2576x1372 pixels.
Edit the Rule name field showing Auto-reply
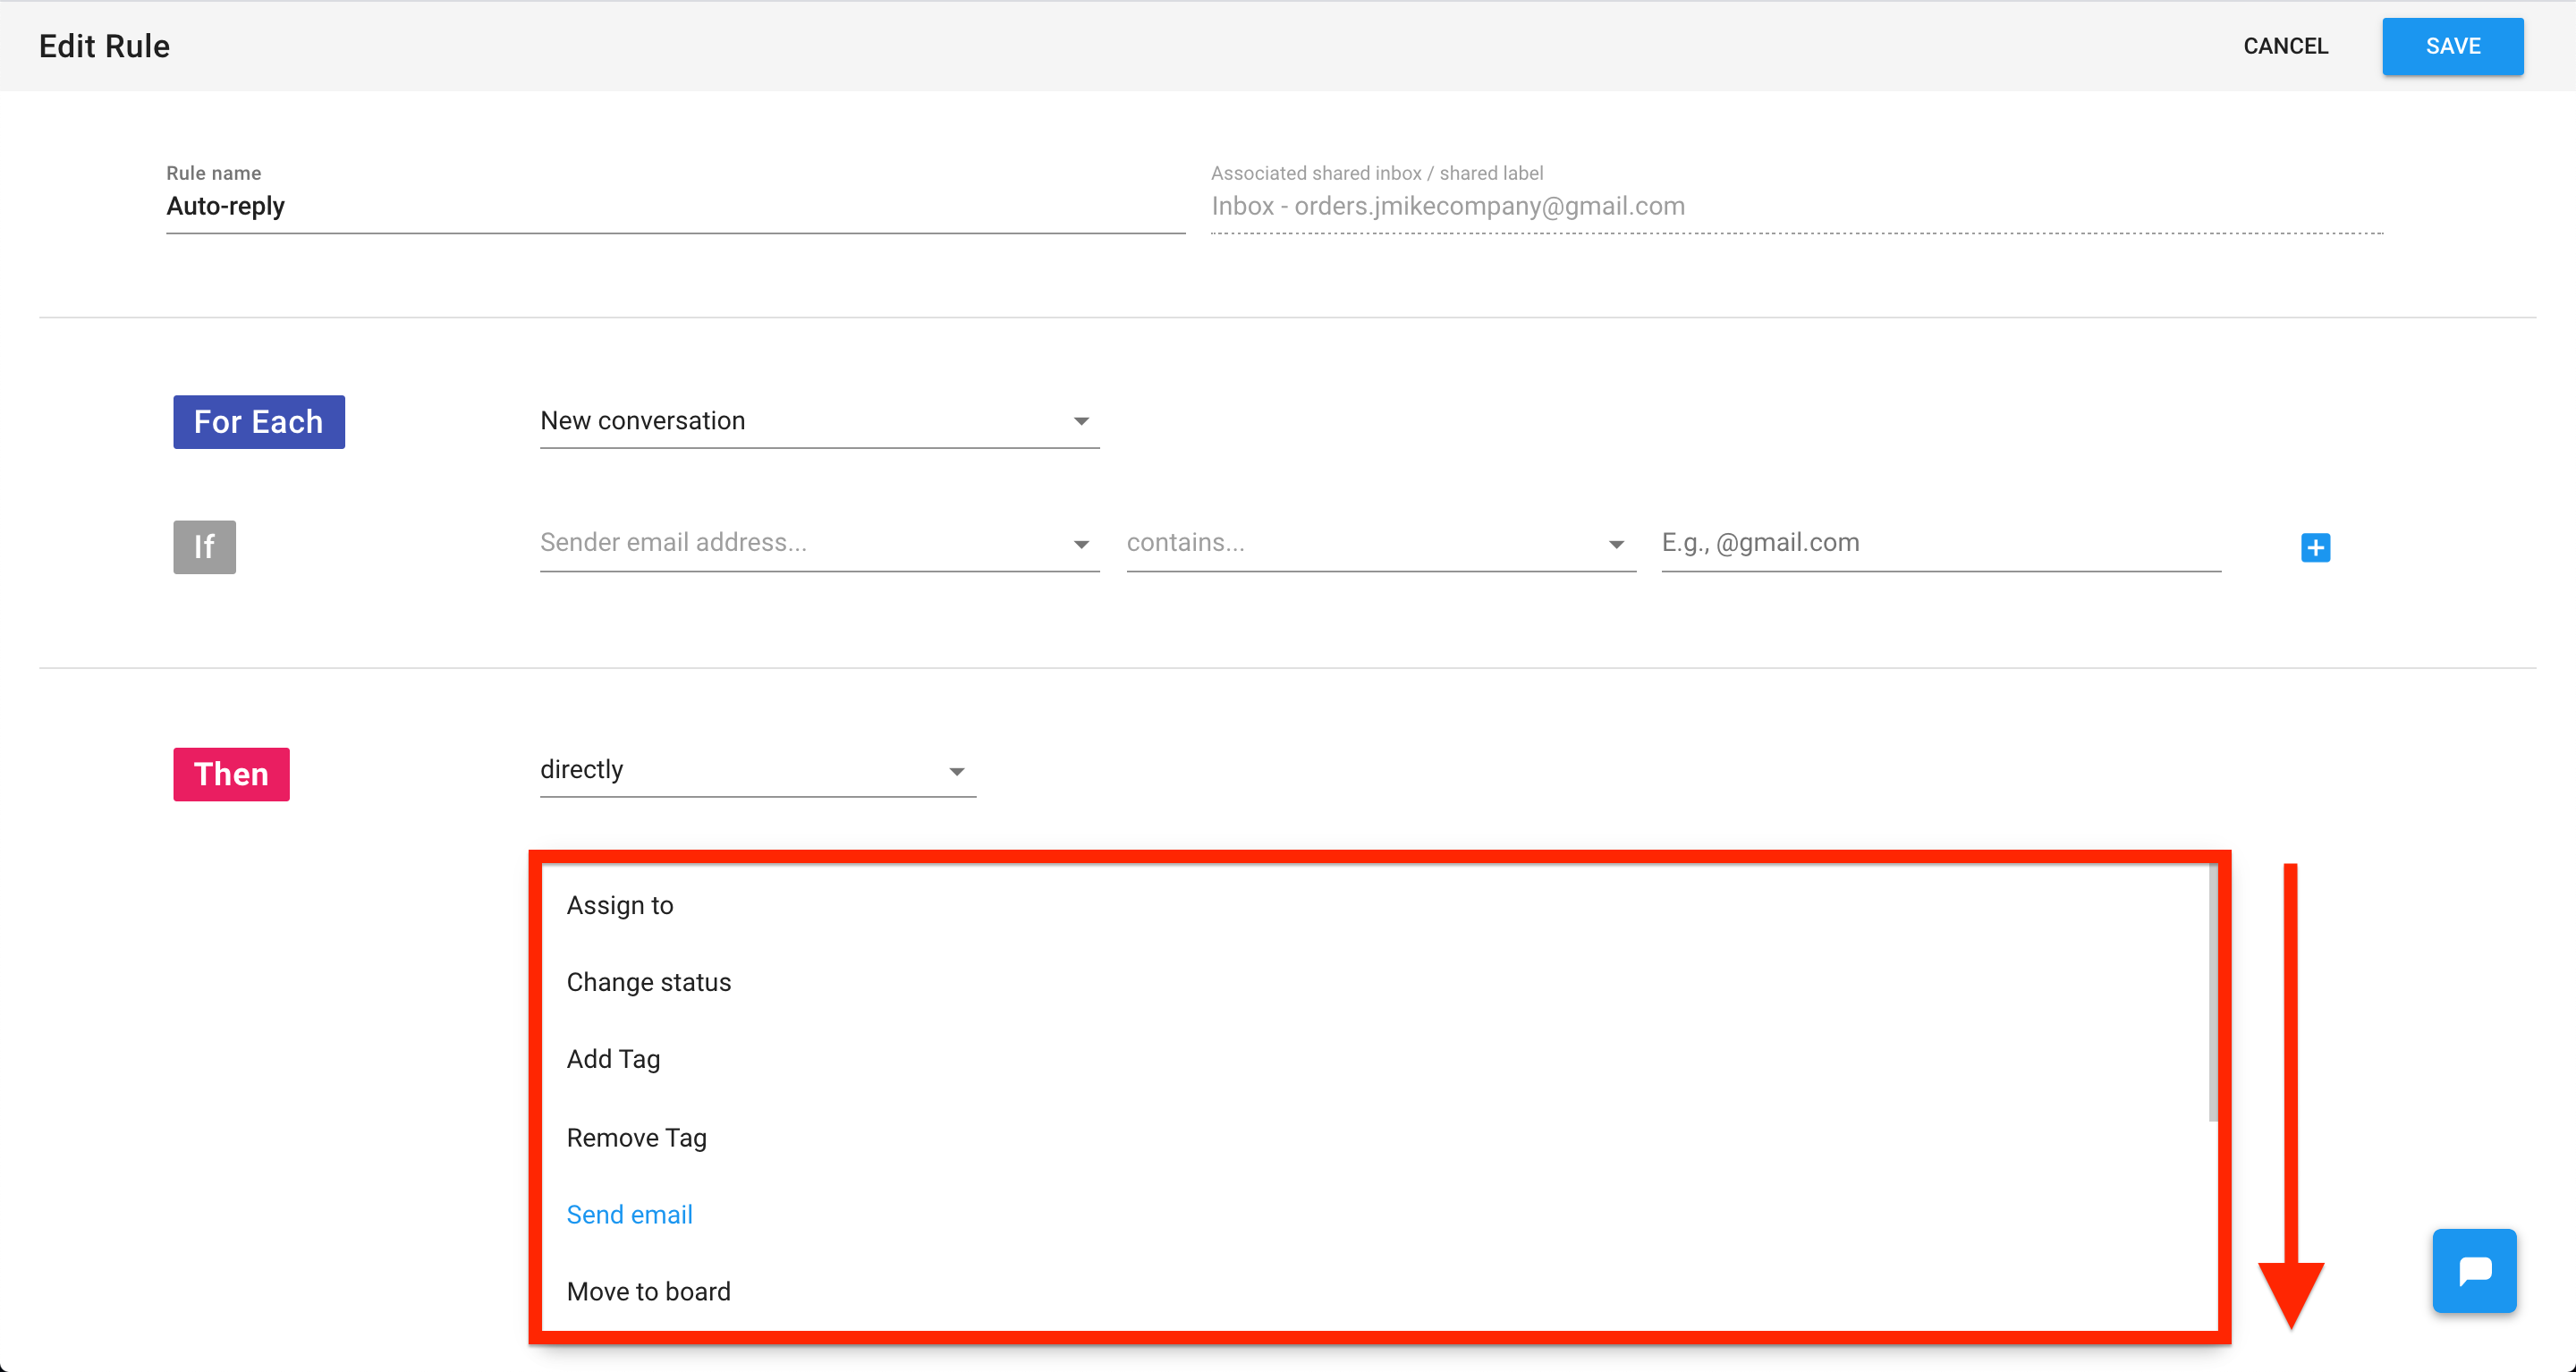(675, 207)
